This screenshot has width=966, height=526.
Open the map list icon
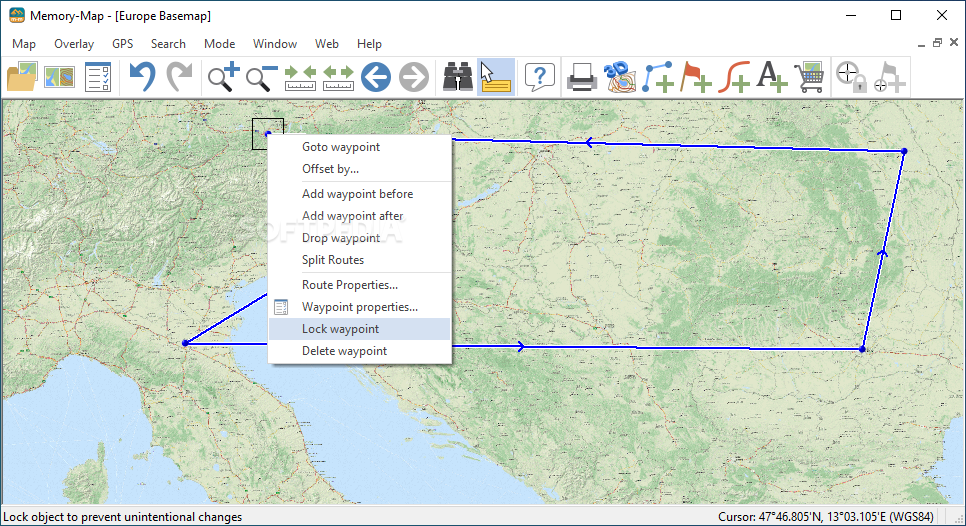pos(60,77)
